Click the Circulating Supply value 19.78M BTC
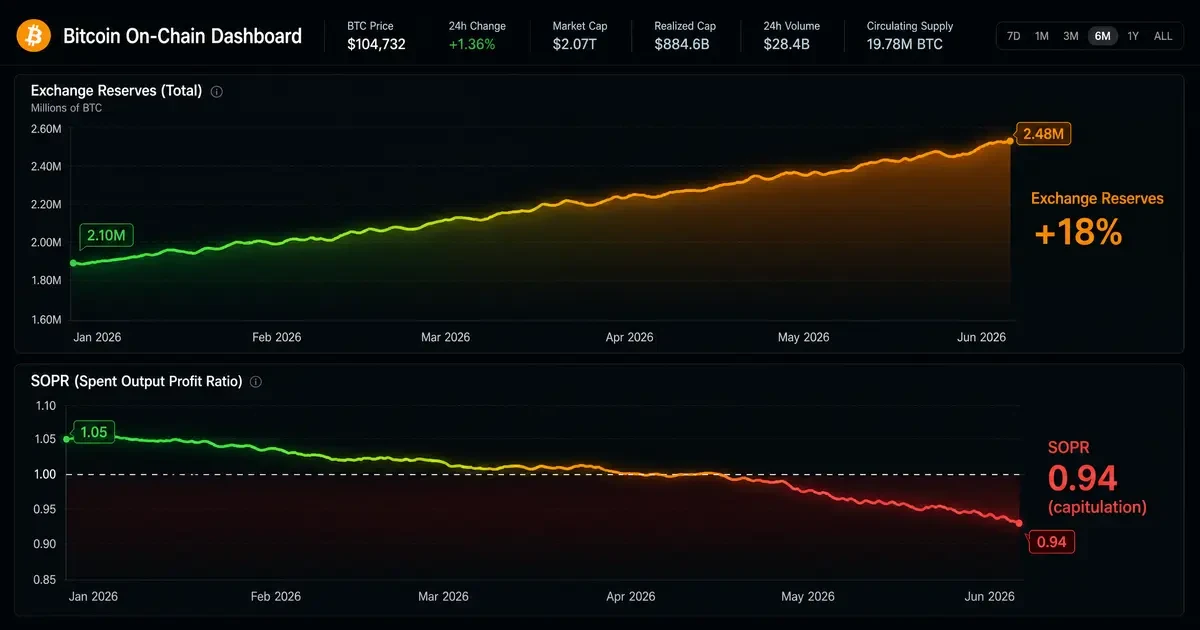This screenshot has height=630, width=1200. tap(904, 44)
